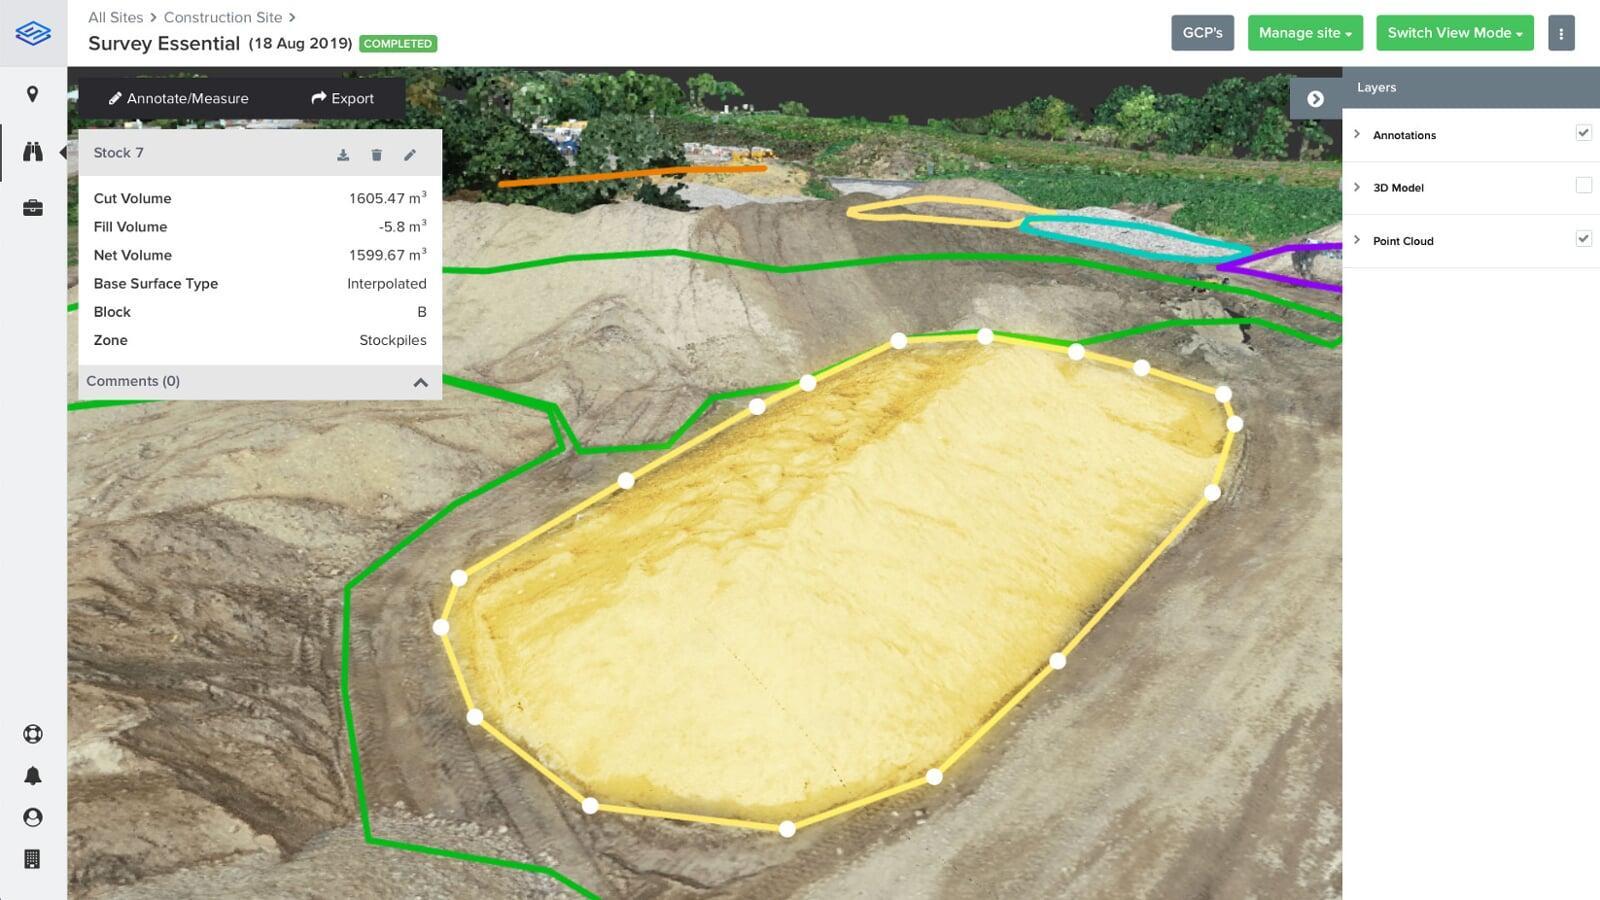1600x900 pixels.
Task: Open the briefcase icon in sidebar
Action: (33, 208)
